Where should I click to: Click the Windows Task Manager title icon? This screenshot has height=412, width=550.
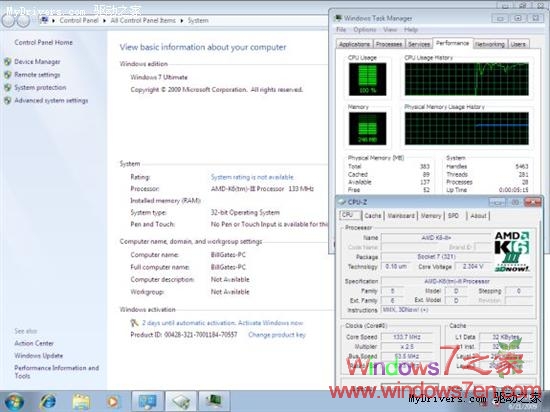(x=338, y=18)
